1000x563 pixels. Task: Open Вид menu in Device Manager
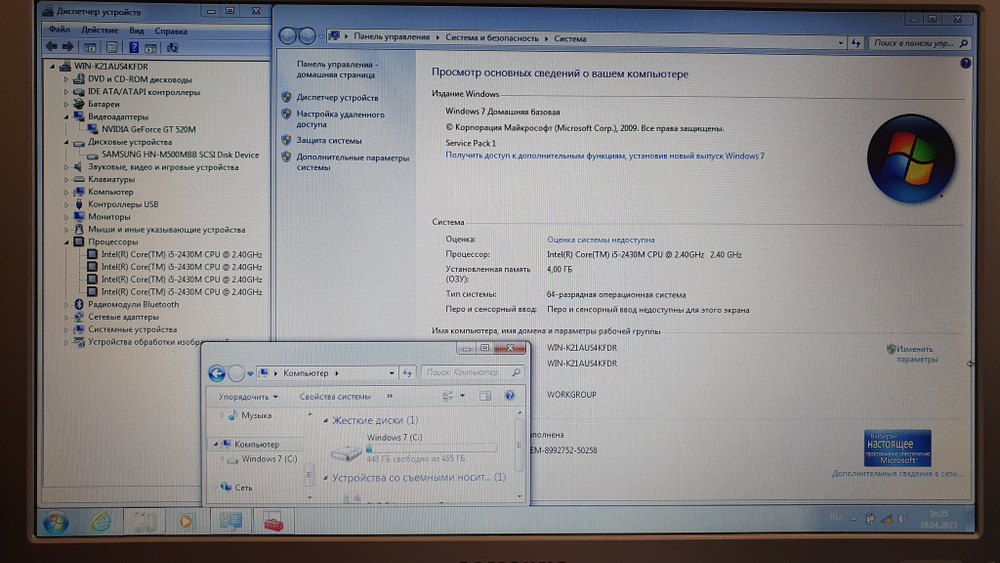tap(136, 31)
